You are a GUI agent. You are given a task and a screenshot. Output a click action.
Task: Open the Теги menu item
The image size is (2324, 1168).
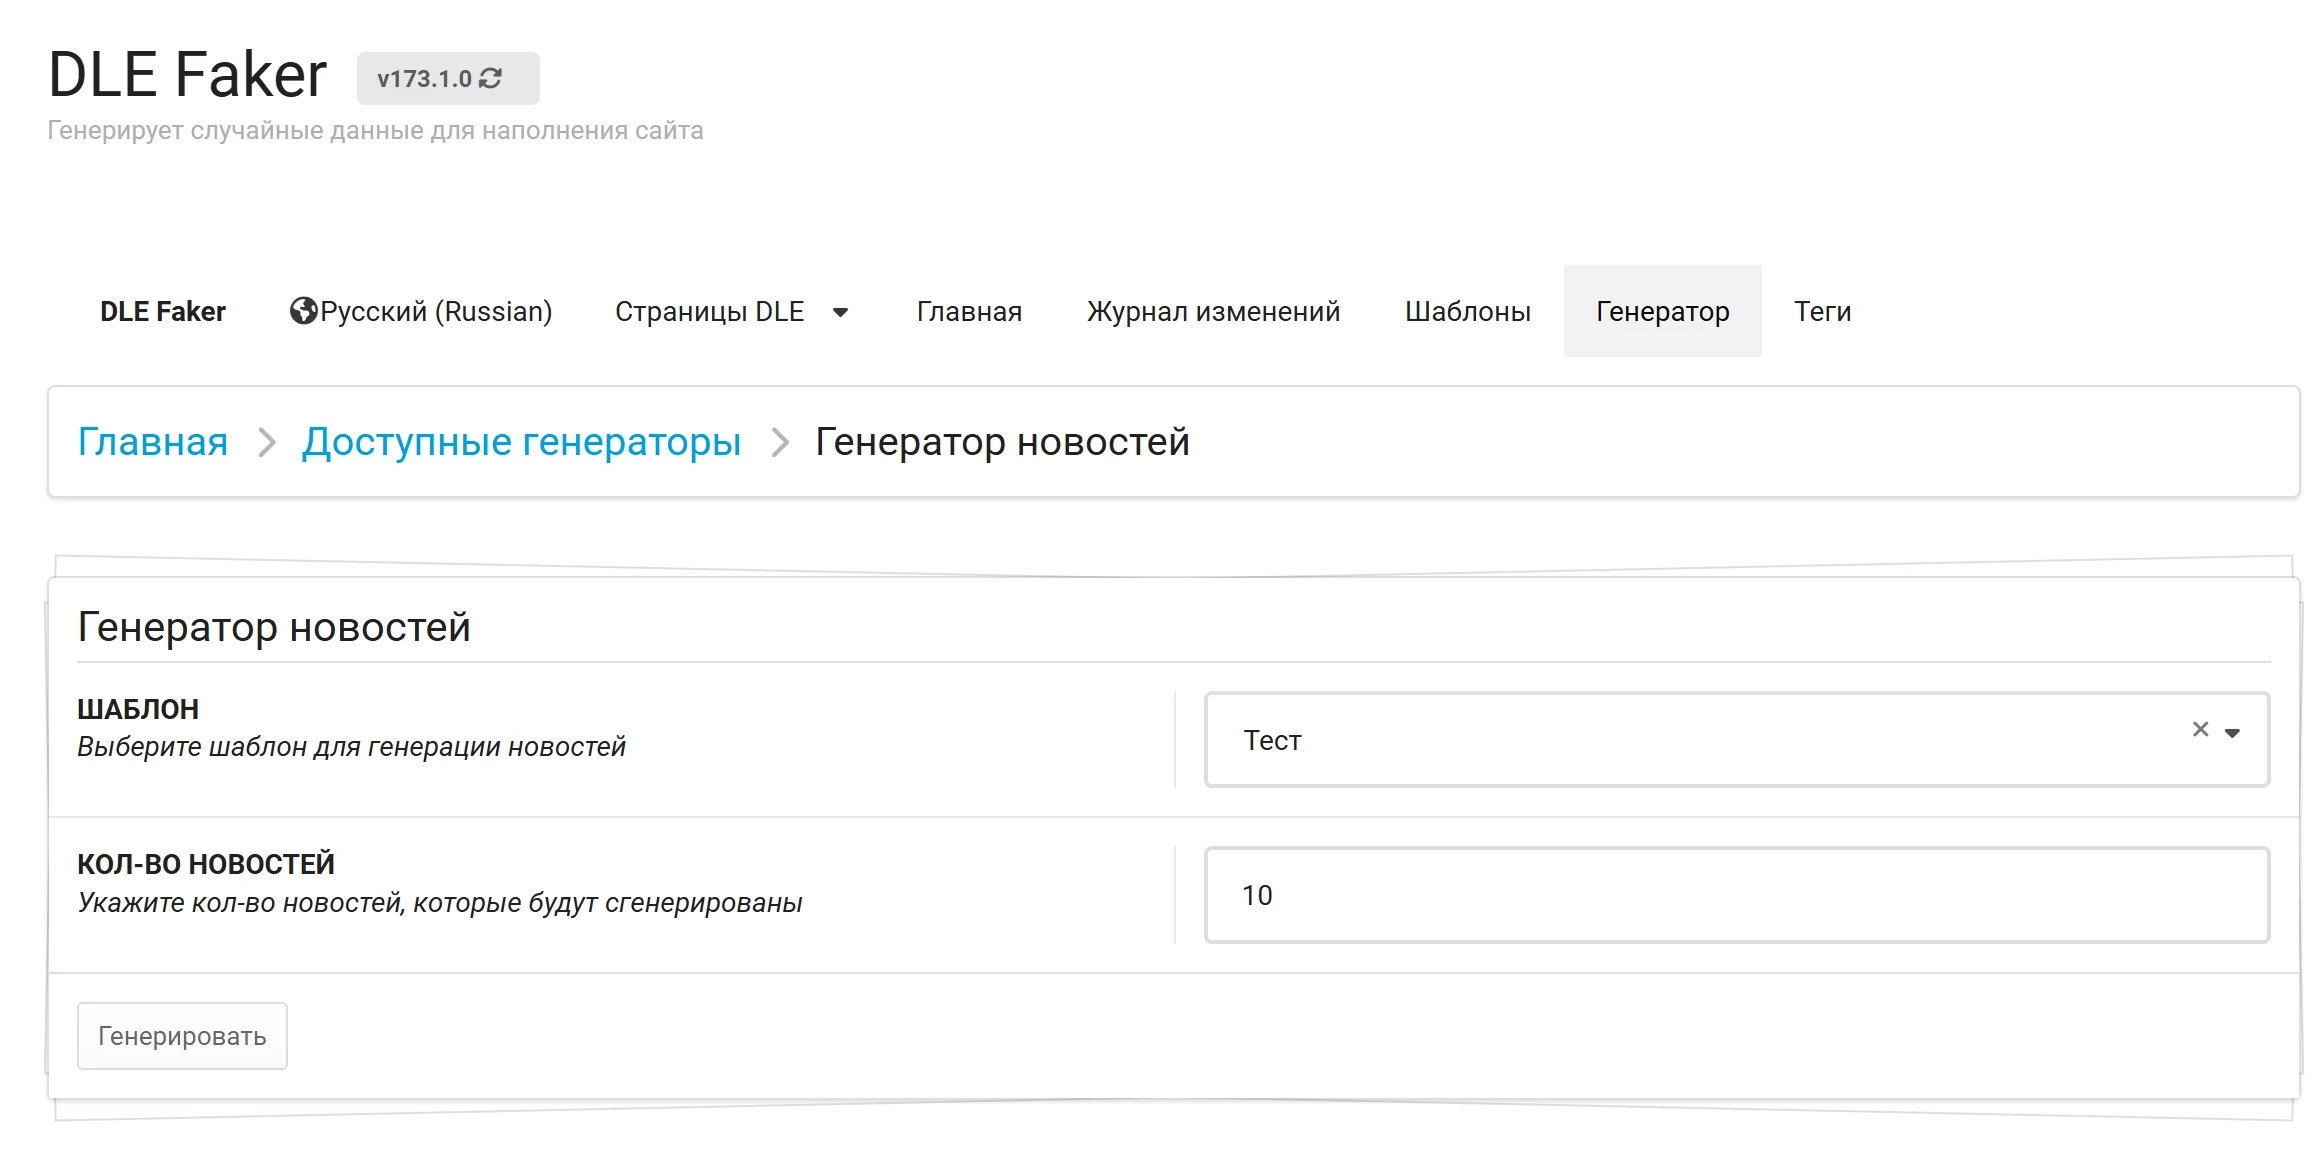pyautogui.click(x=1822, y=312)
